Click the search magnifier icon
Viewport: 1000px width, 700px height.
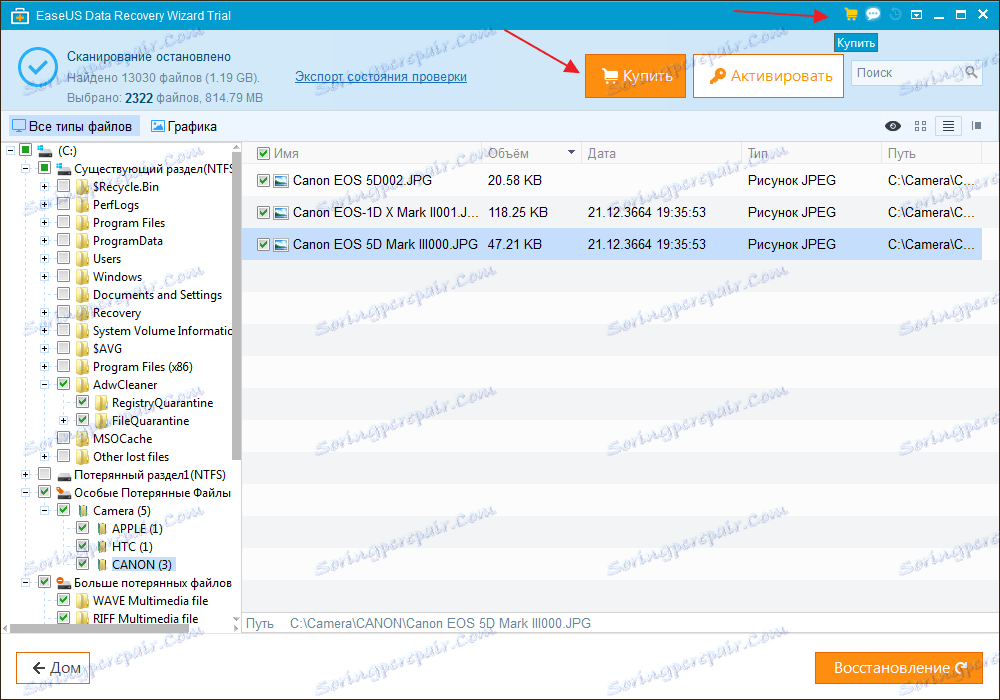(971, 72)
